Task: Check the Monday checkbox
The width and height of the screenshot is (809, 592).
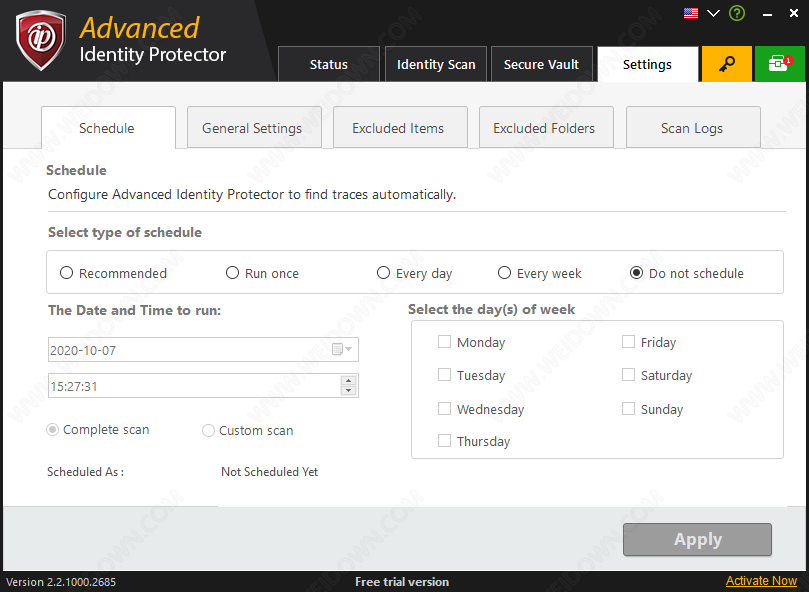Action: pyautogui.click(x=445, y=342)
